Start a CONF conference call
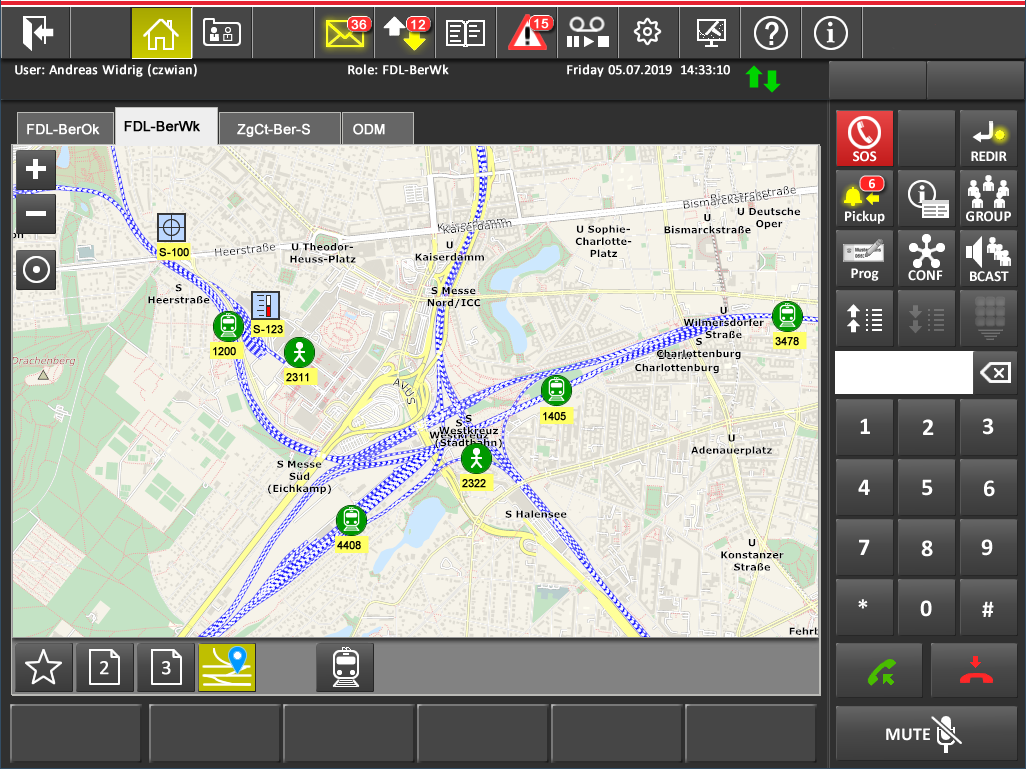The width and height of the screenshot is (1026, 769). (927, 259)
